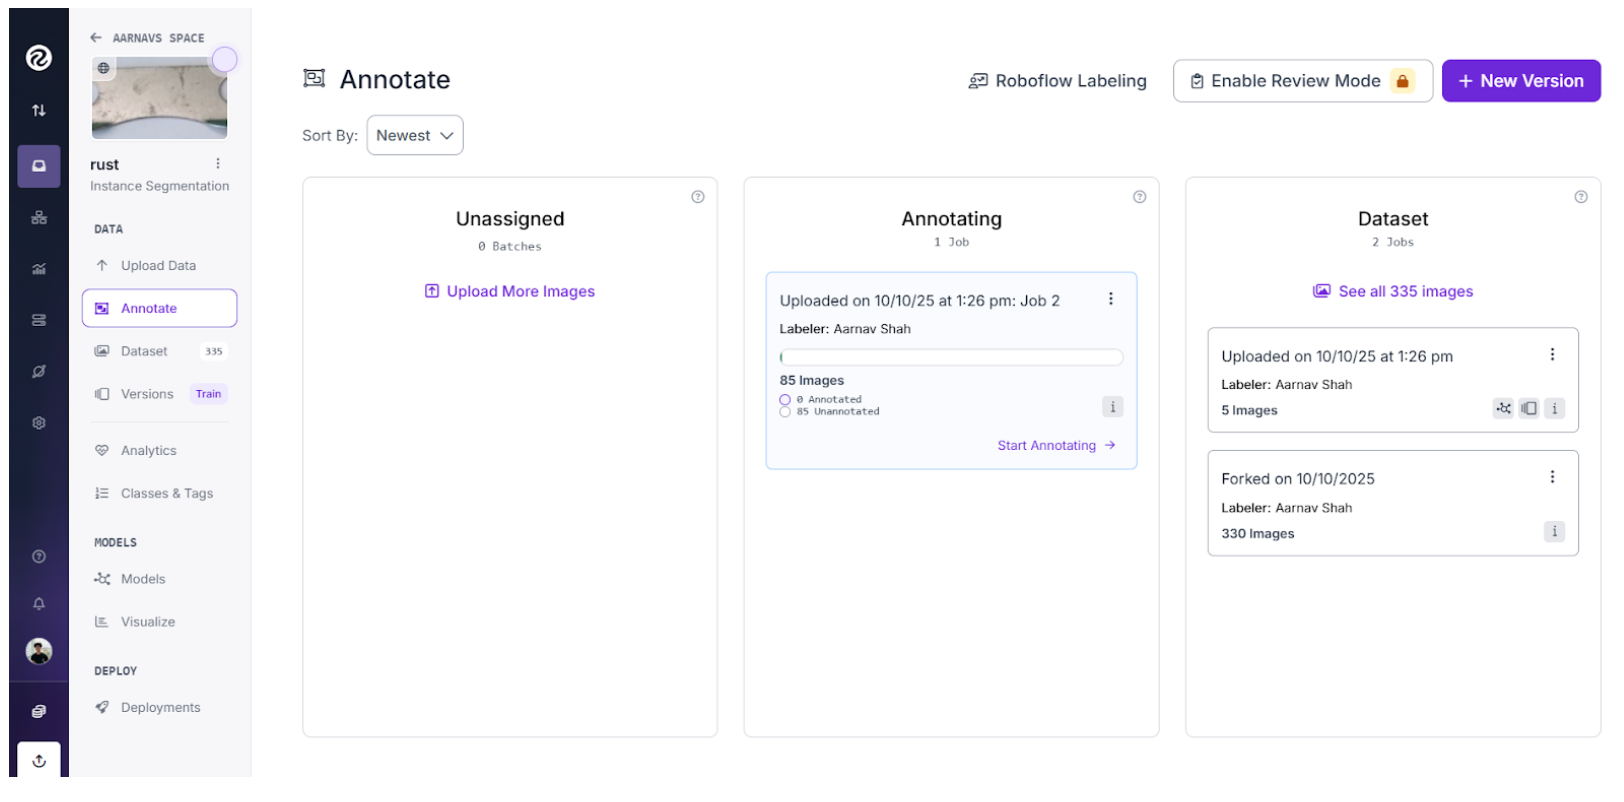
Task: Click versions icon on 5 Images card
Action: tap(1529, 409)
